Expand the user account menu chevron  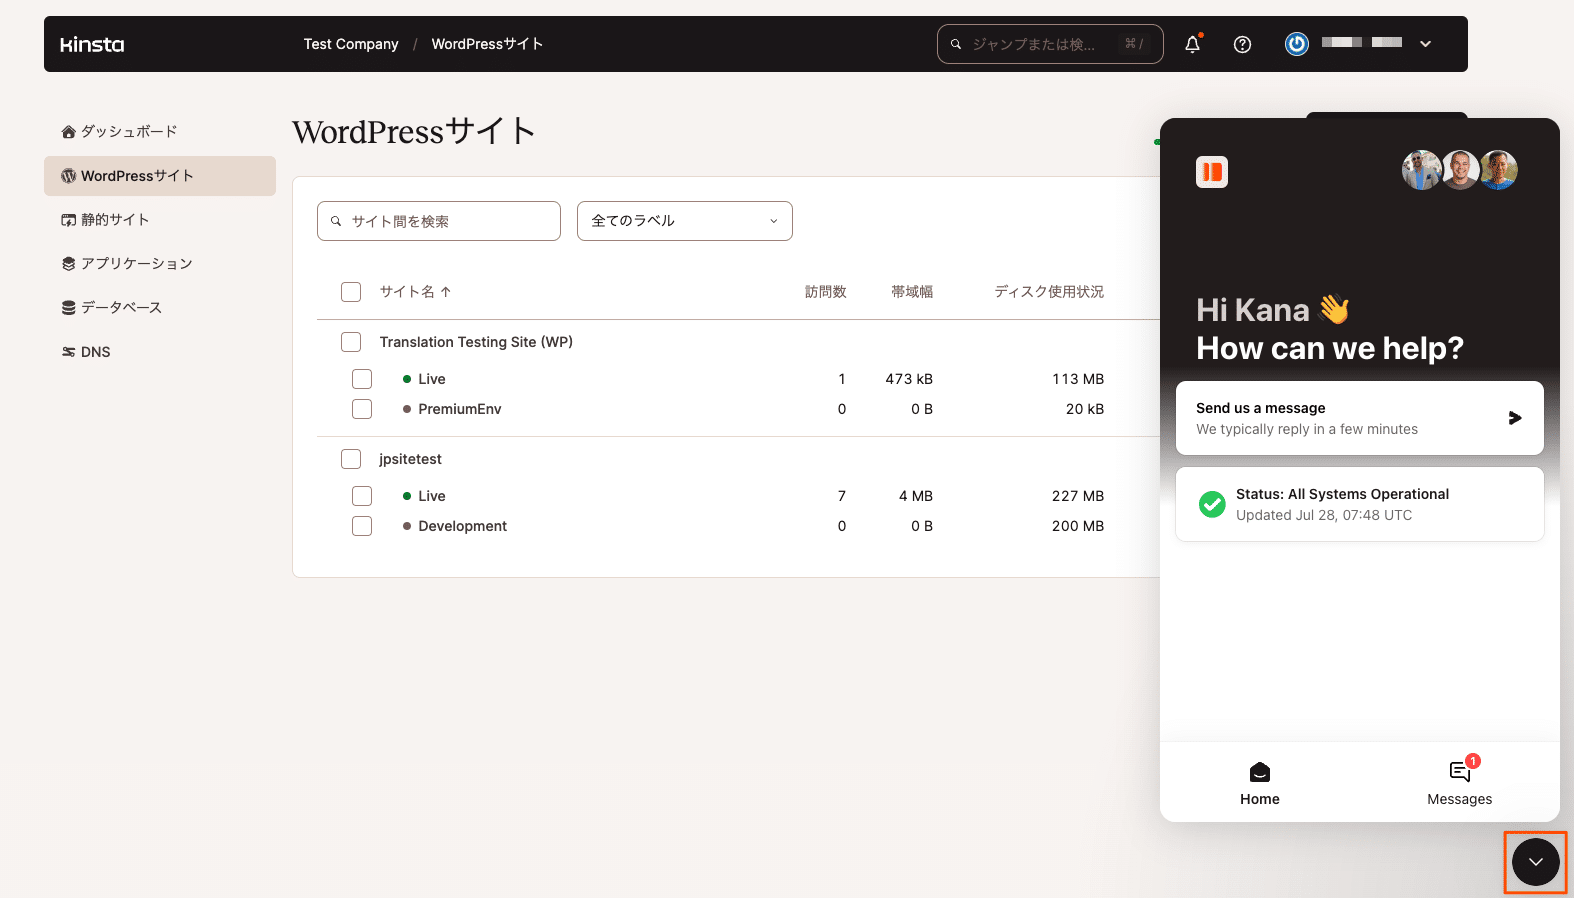[x=1426, y=44]
